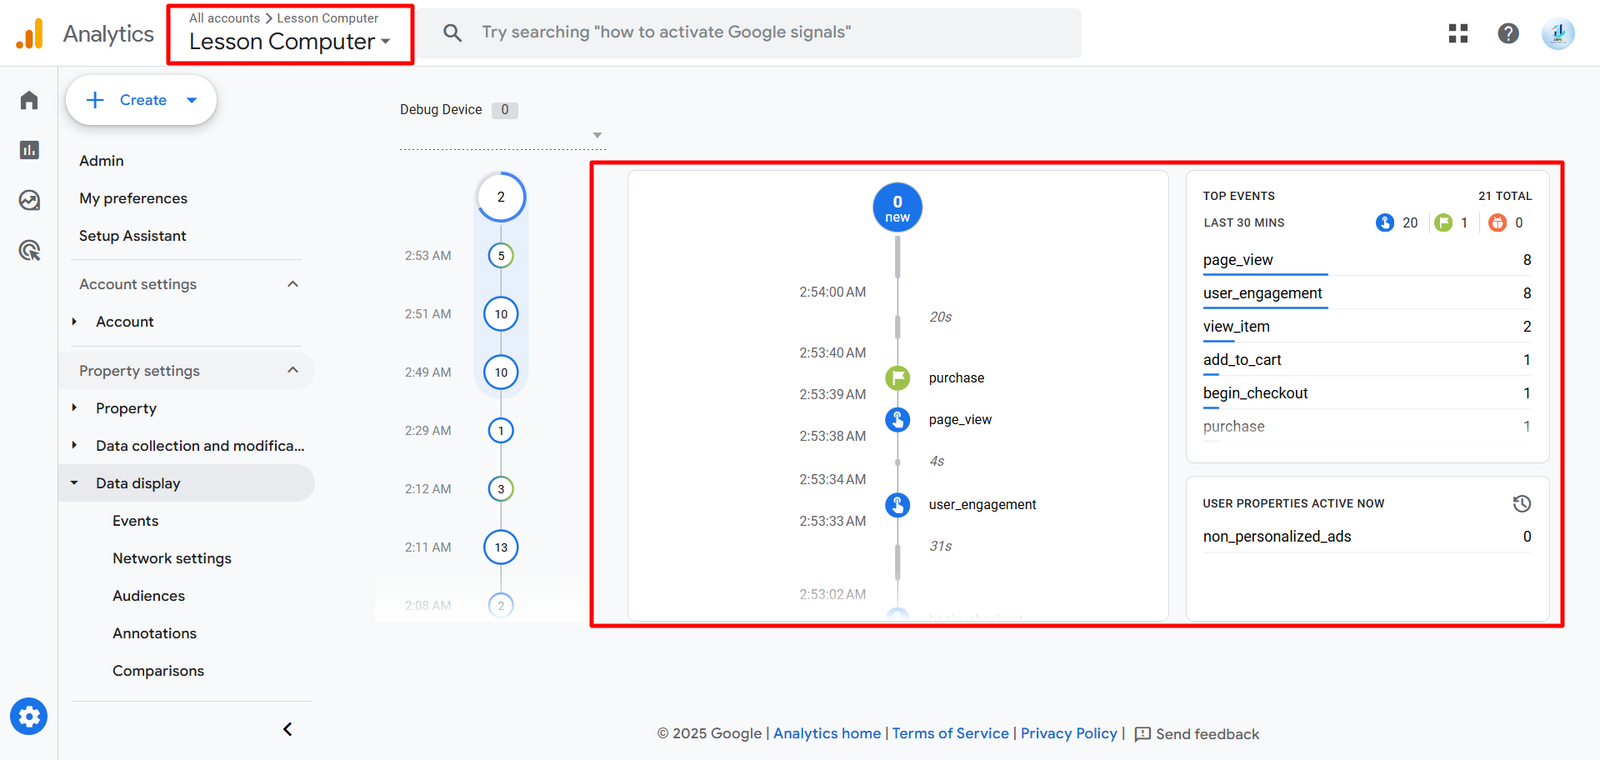This screenshot has height=760, width=1600.
Task: Open the Help question mark icon
Action: 1508,33
